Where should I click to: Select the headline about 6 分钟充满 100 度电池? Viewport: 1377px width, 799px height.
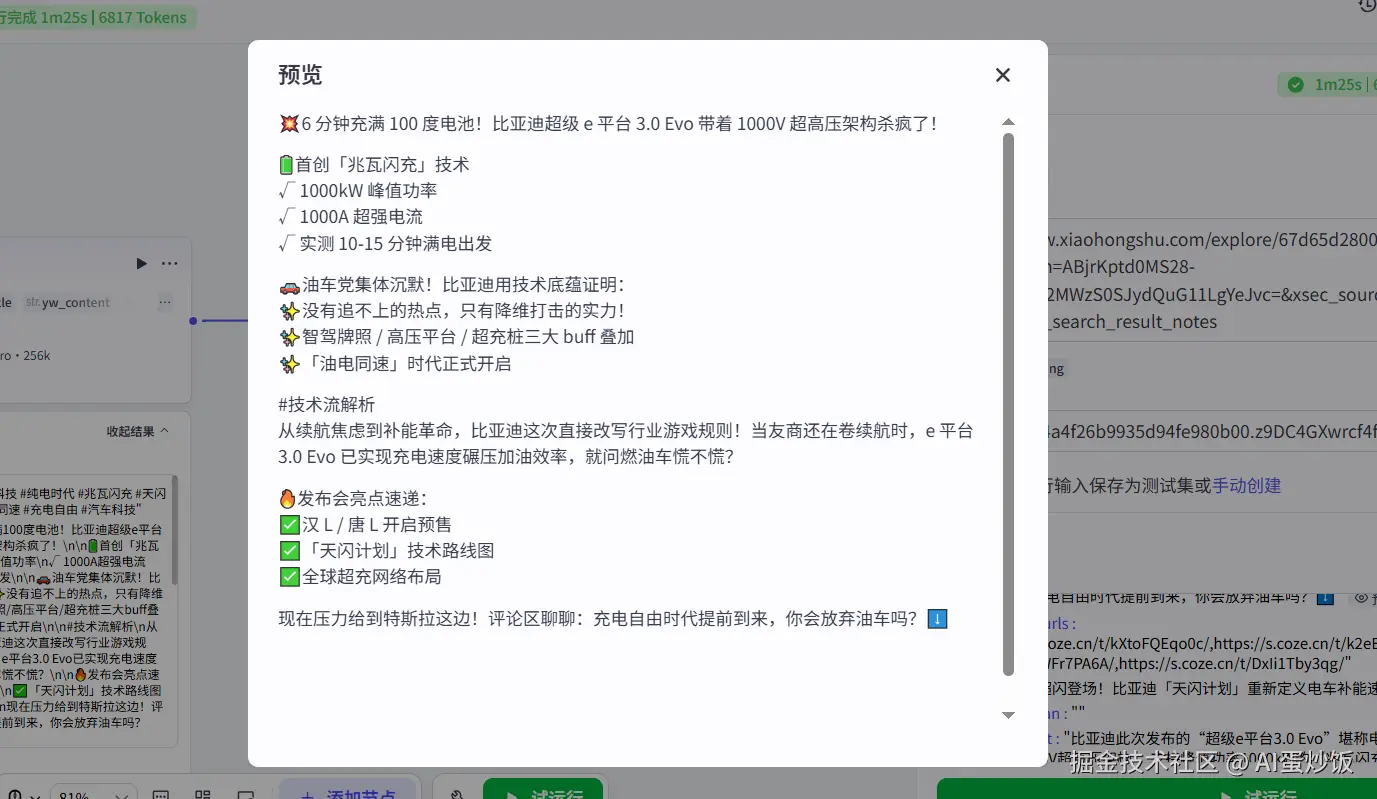[x=608, y=124]
